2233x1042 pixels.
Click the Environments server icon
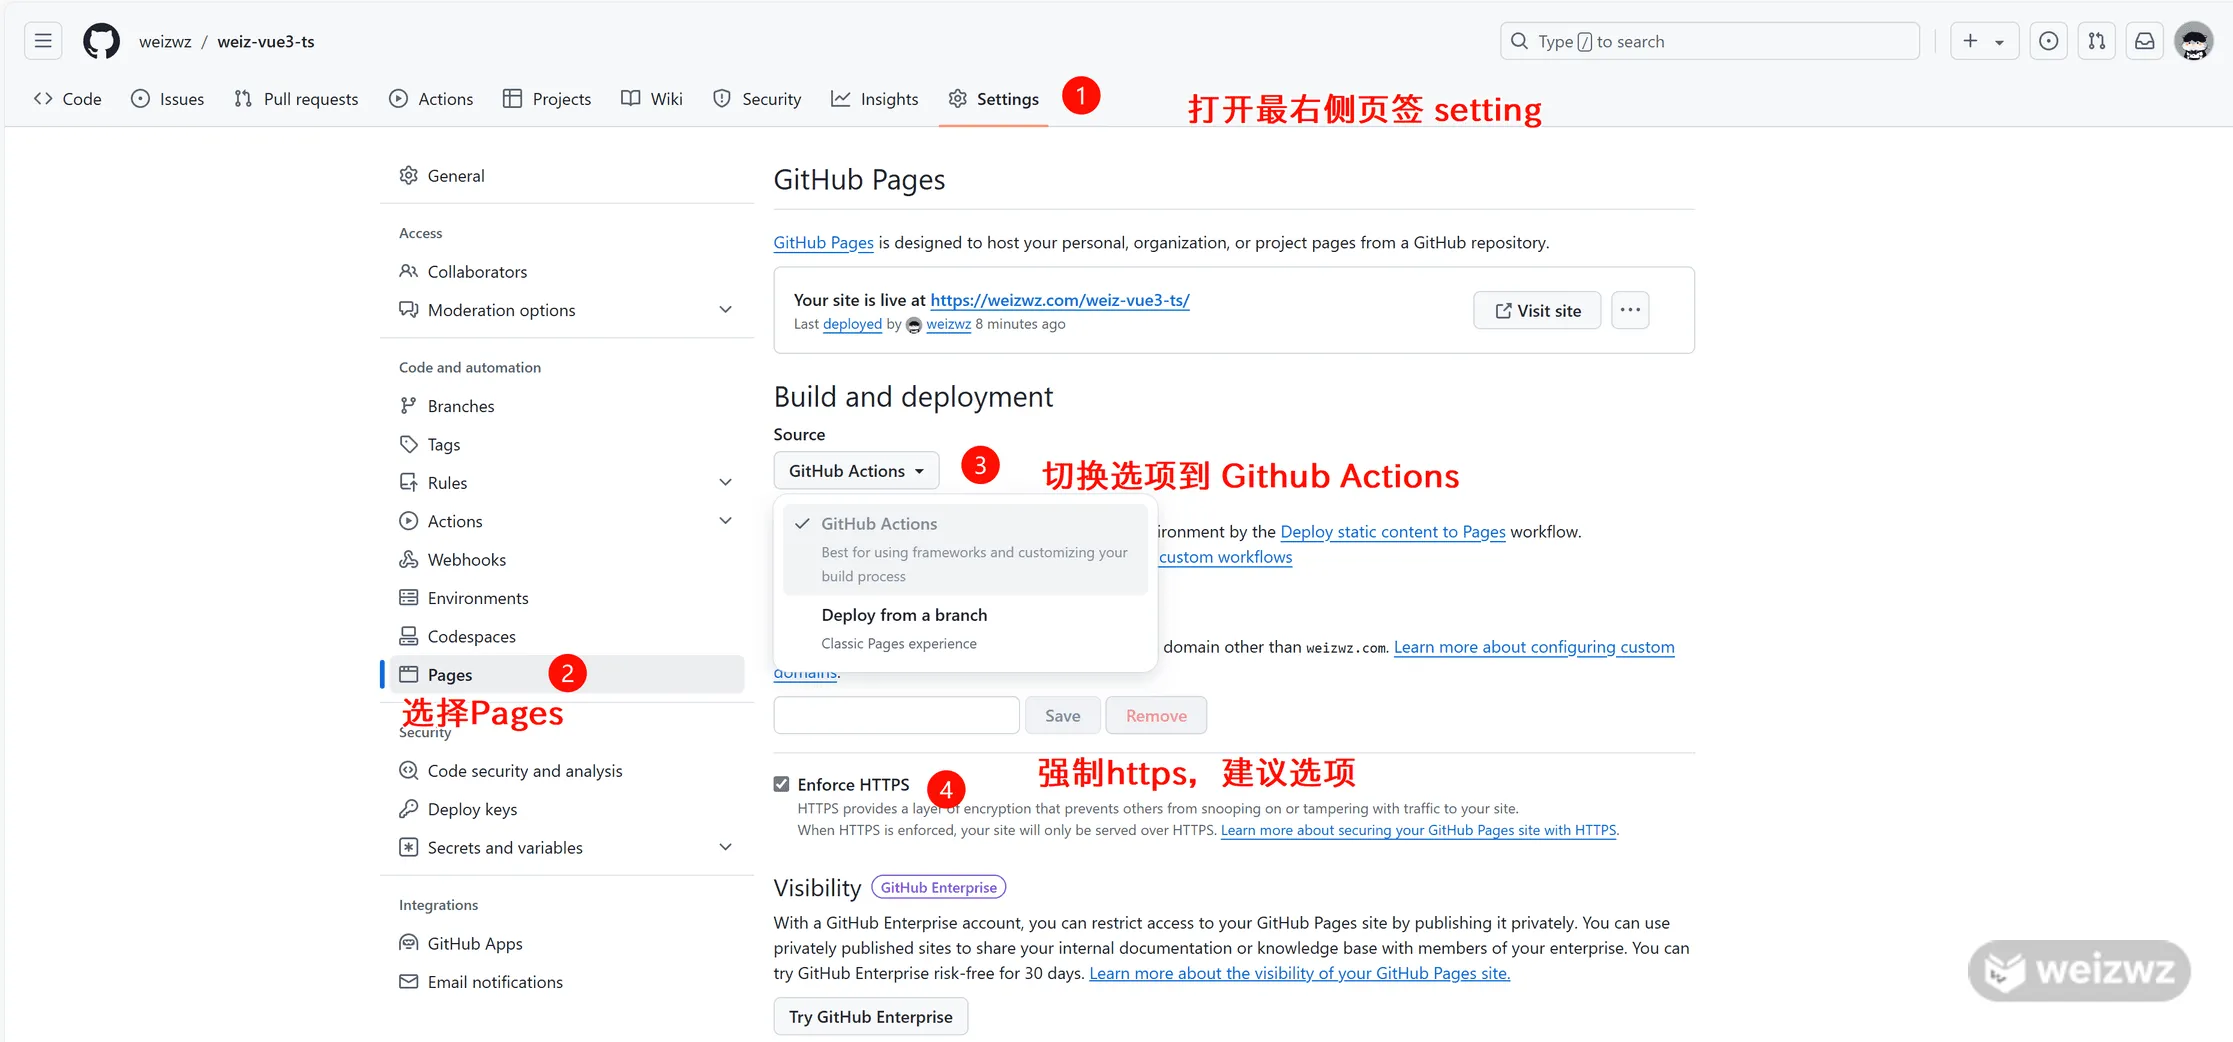click(x=408, y=598)
